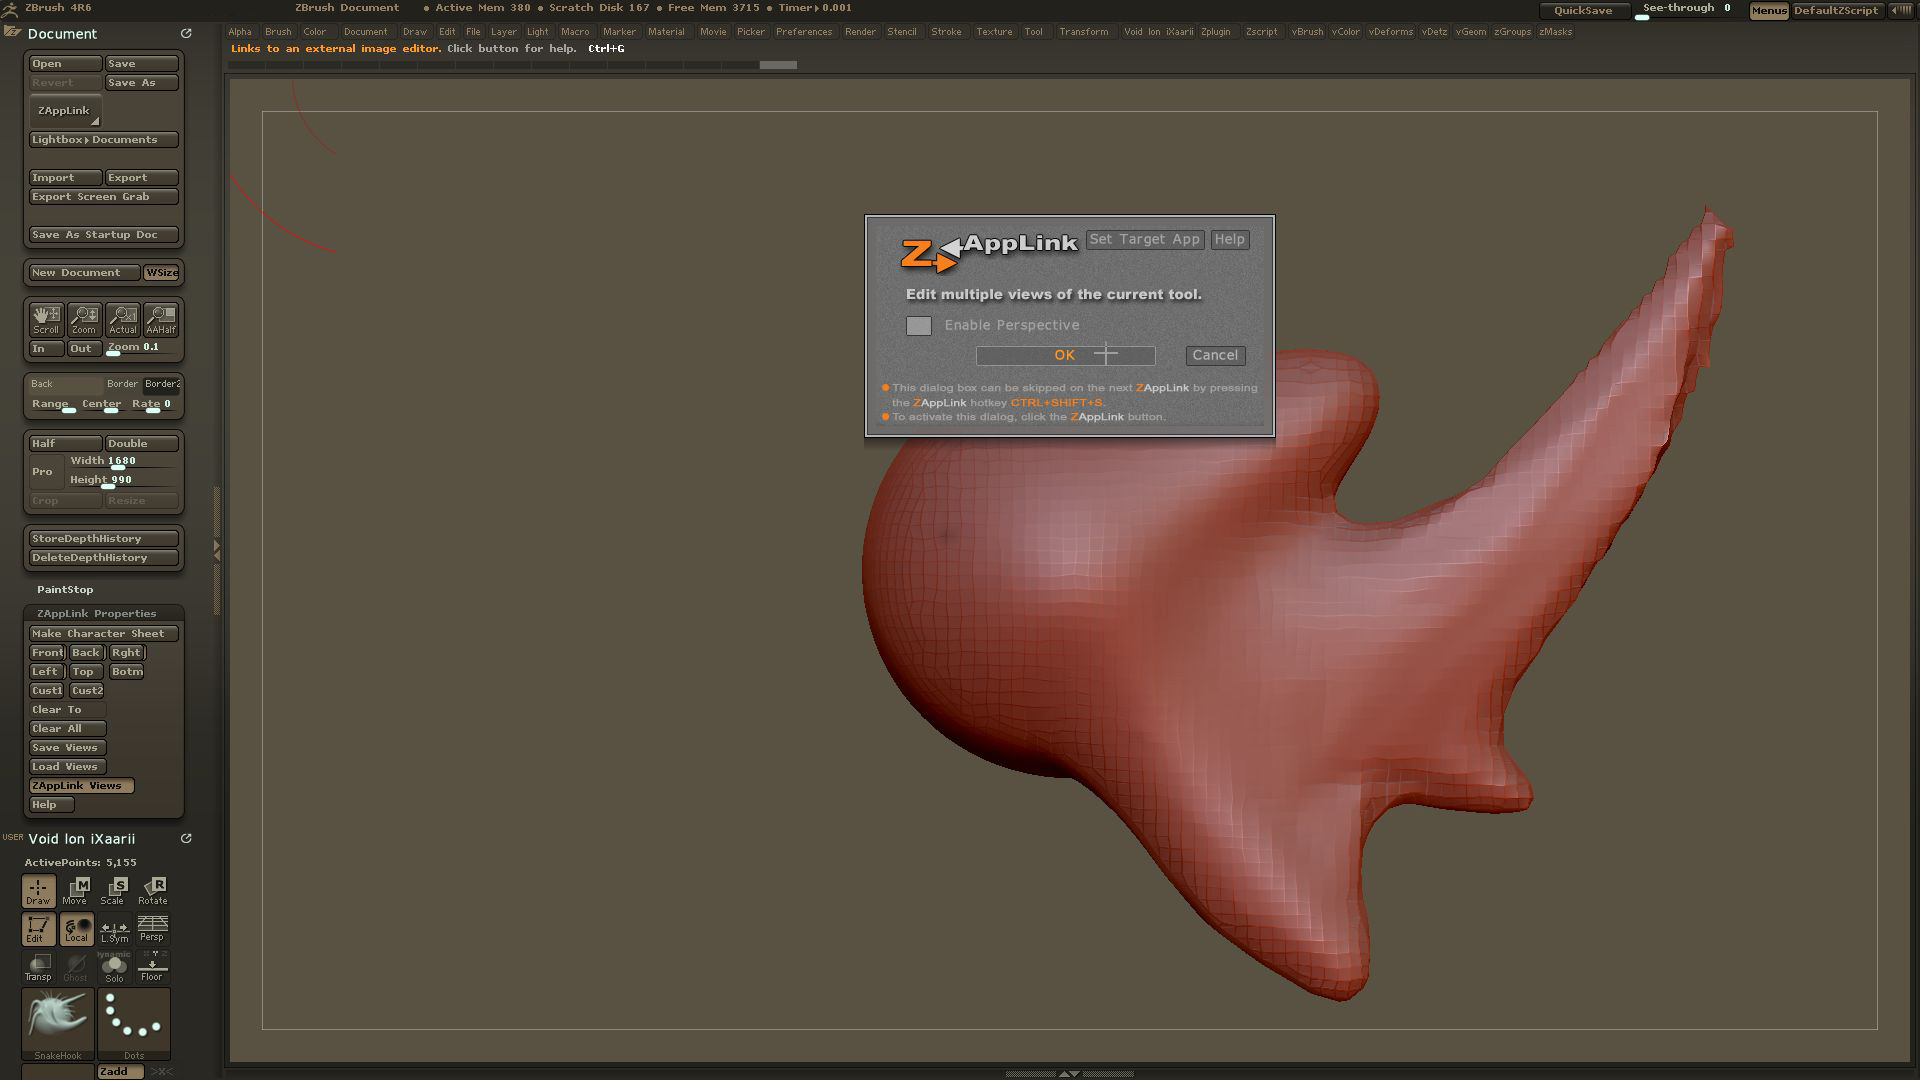Adjust the document Width slider
This screenshot has width=1920, height=1080.
pyautogui.click(x=123, y=462)
